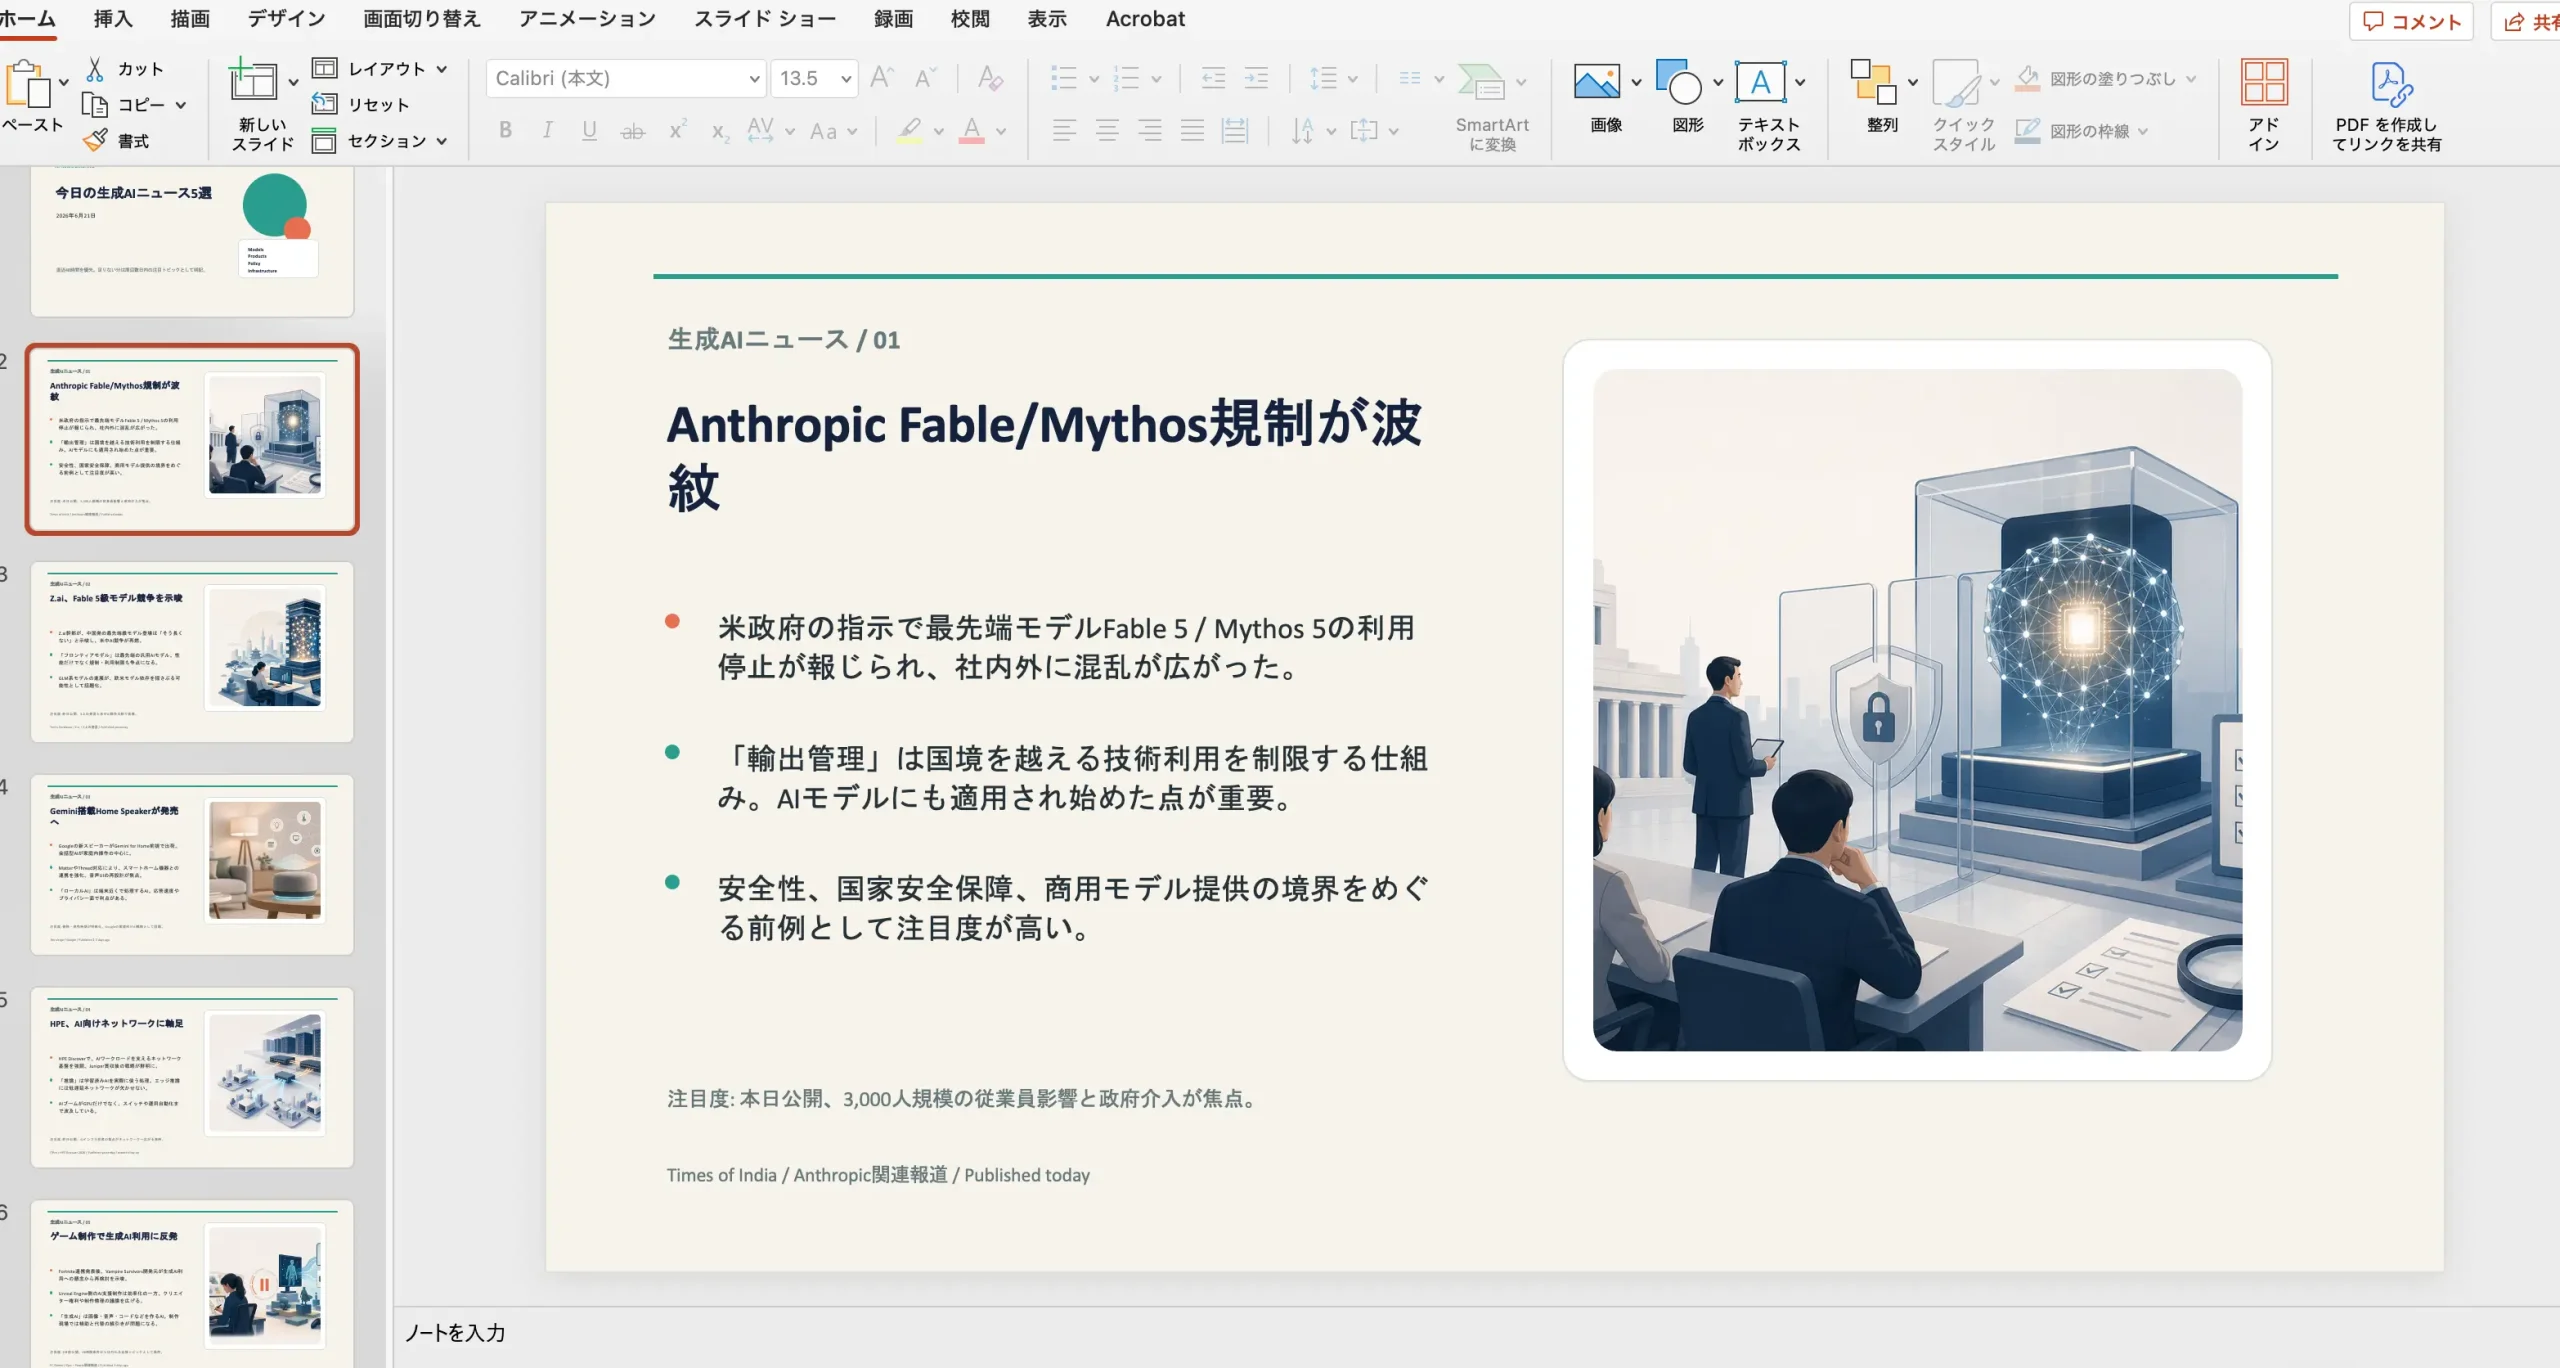This screenshot has height=1368, width=2560.
Task: Pick text highlight color marker
Action: point(909,130)
